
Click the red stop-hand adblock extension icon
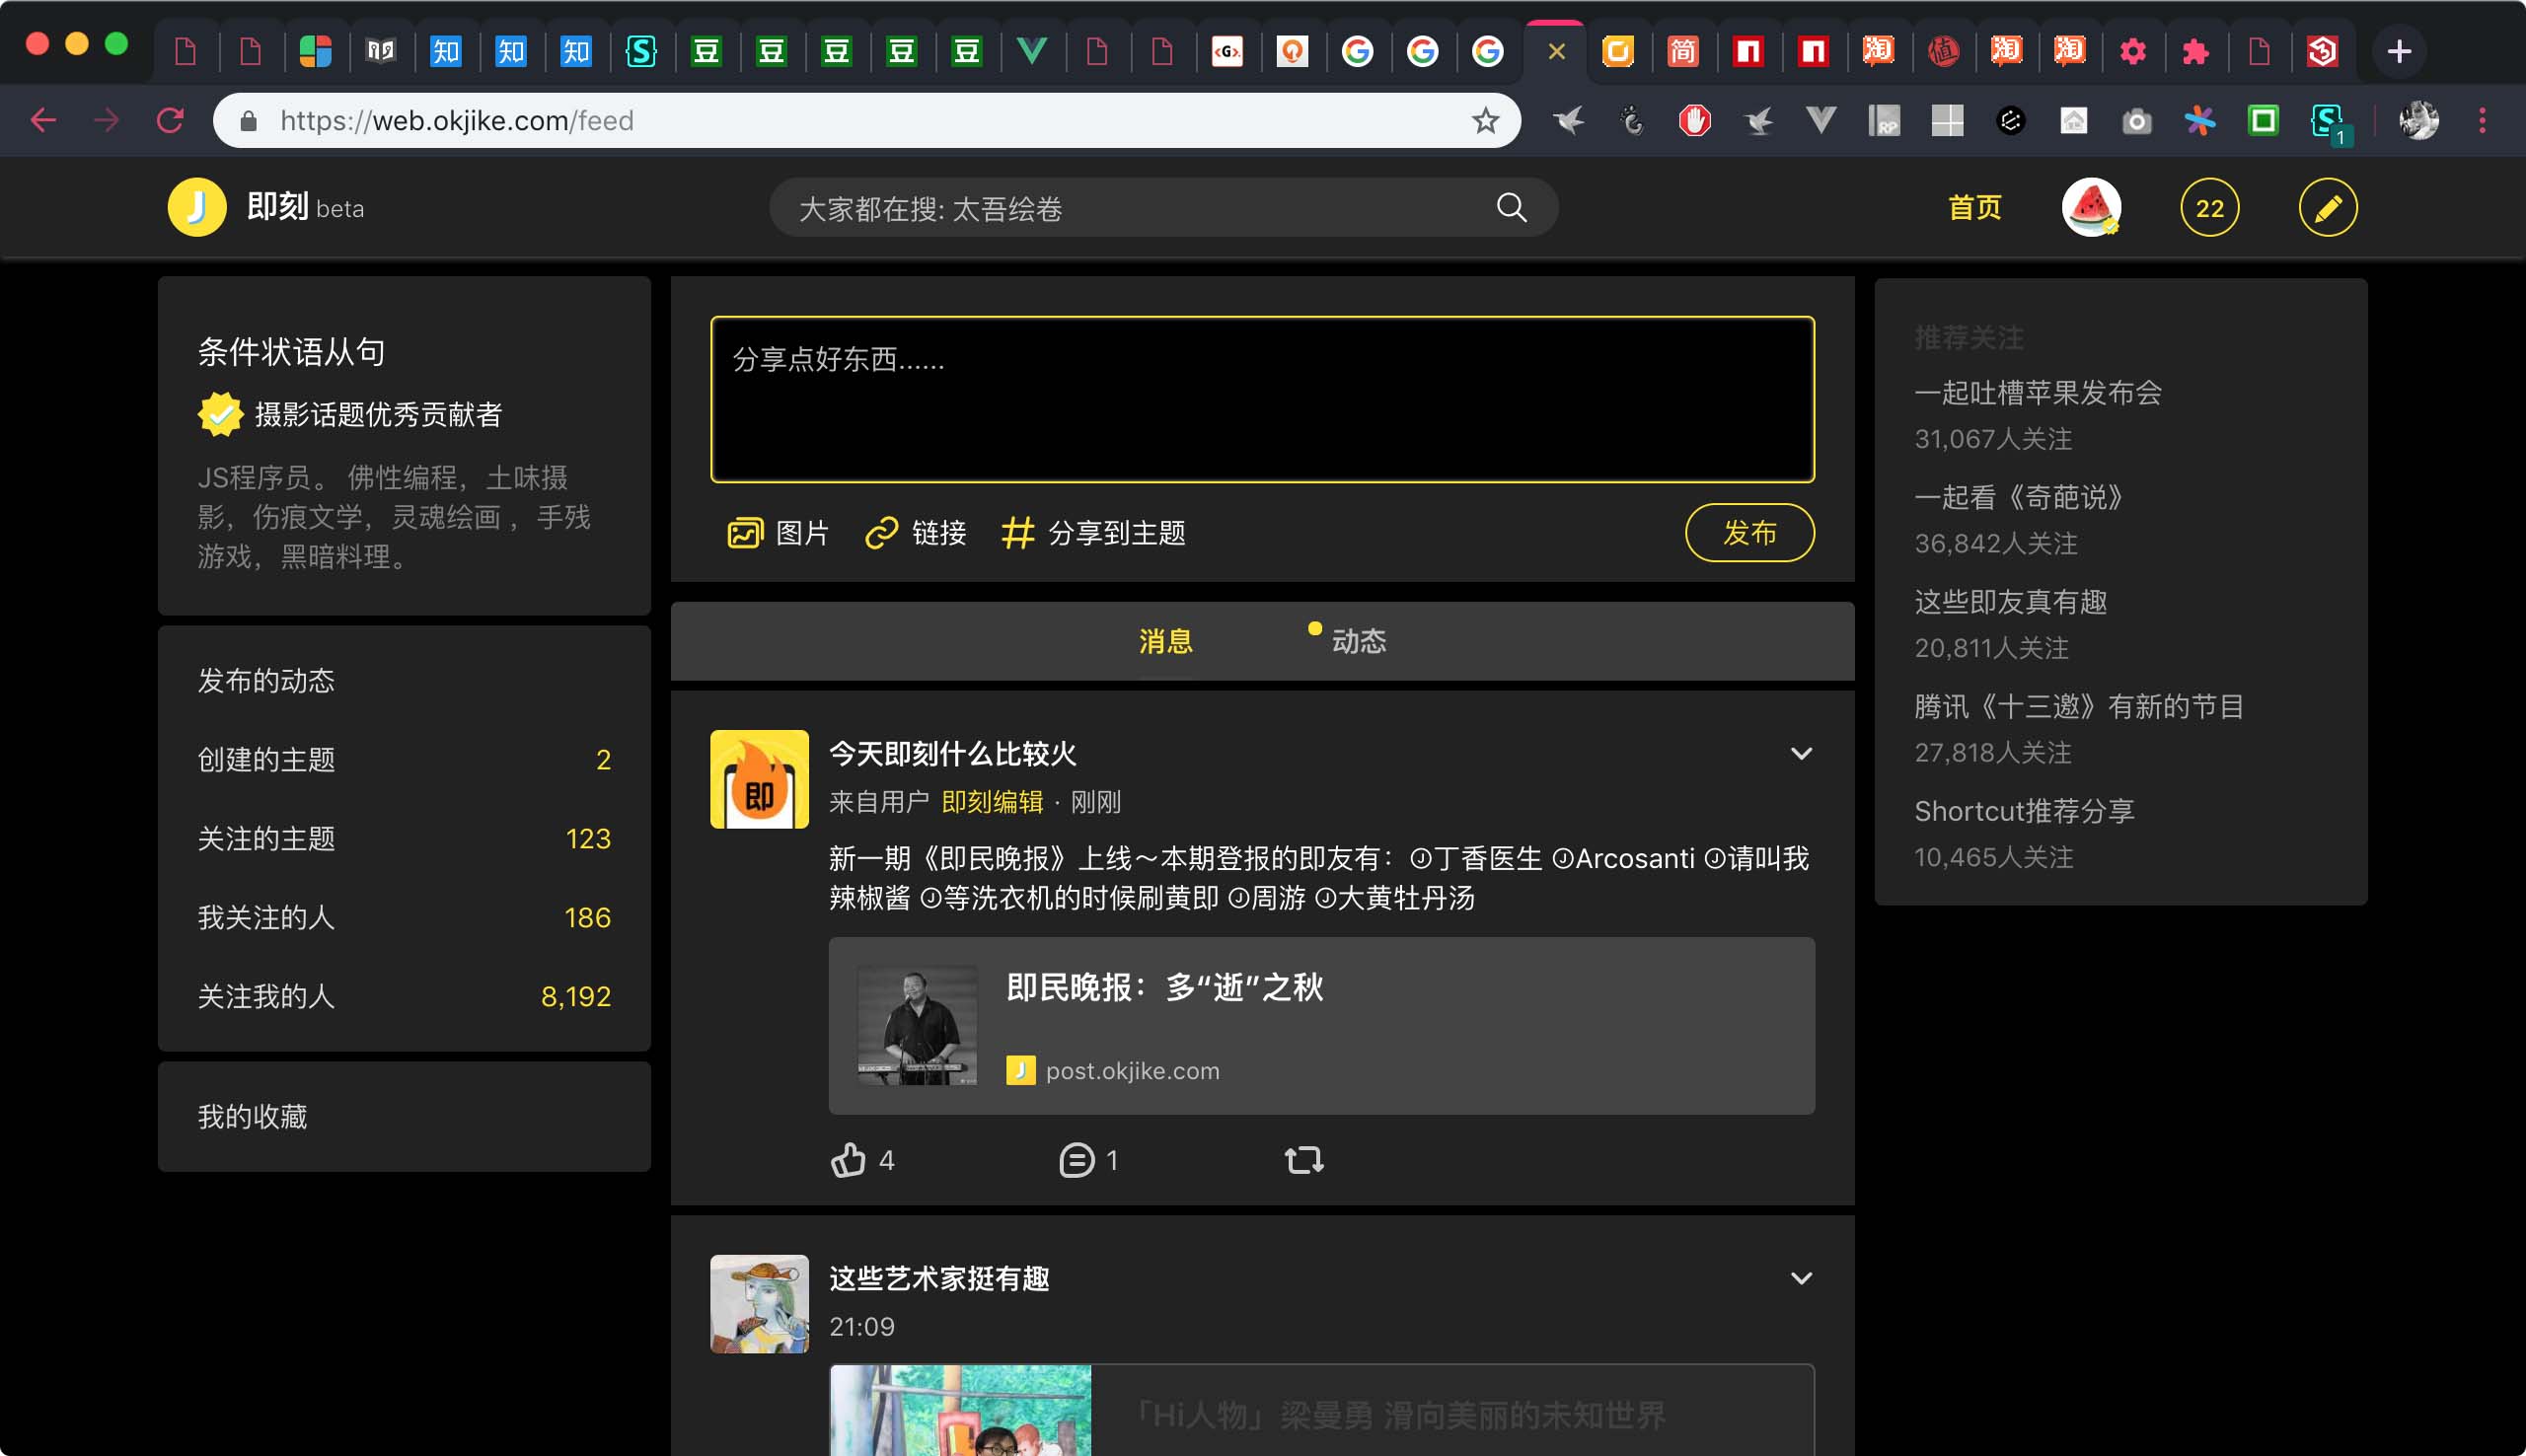(1694, 121)
